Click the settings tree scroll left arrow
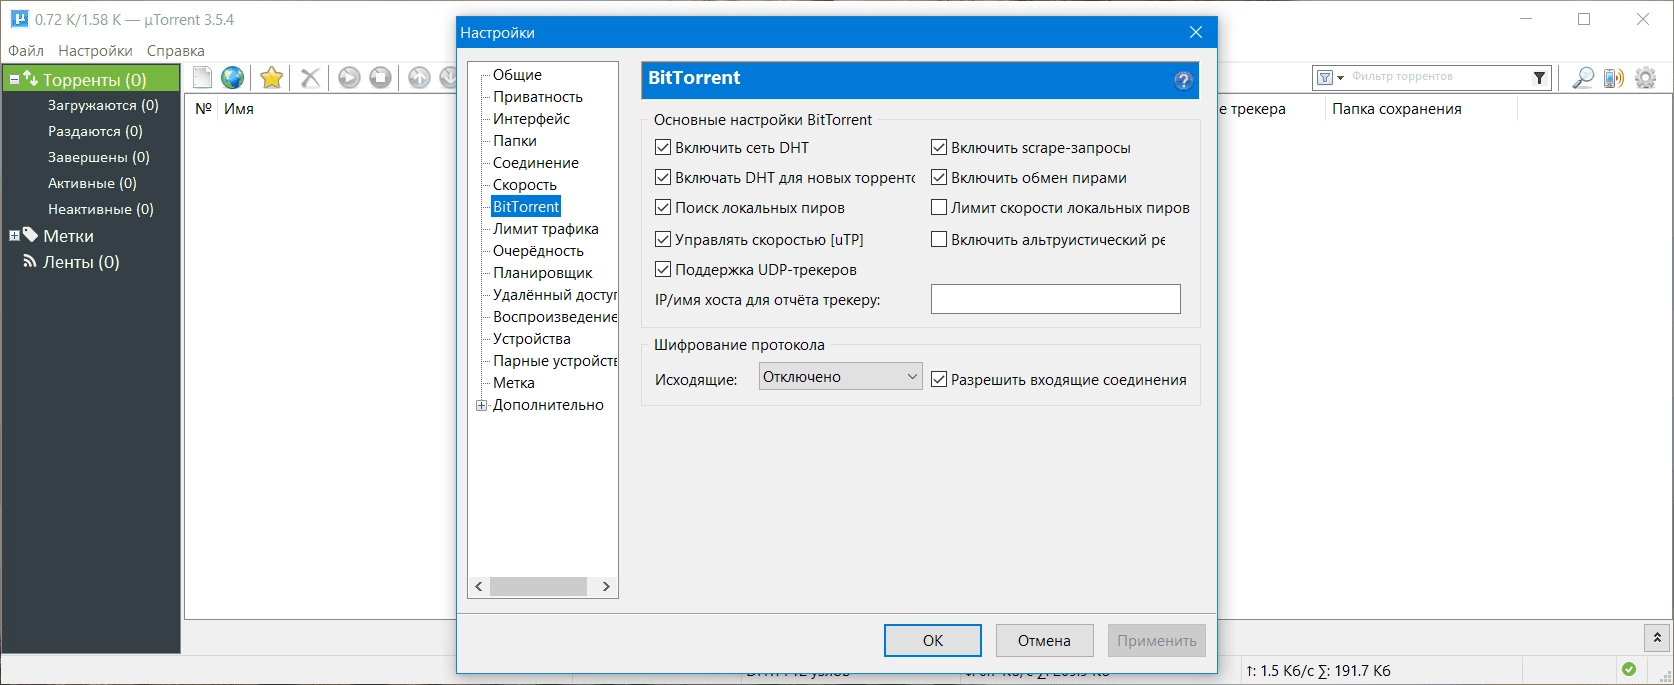Viewport: 1674px width, 685px height. click(x=478, y=586)
